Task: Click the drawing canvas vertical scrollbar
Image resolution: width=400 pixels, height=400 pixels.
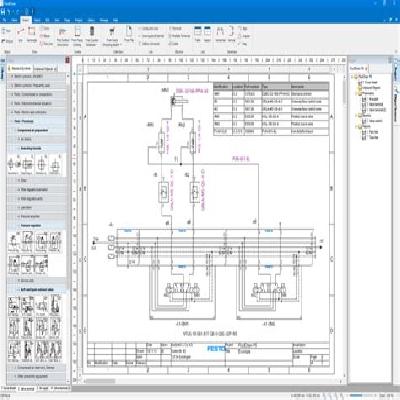Action: pos(344,93)
